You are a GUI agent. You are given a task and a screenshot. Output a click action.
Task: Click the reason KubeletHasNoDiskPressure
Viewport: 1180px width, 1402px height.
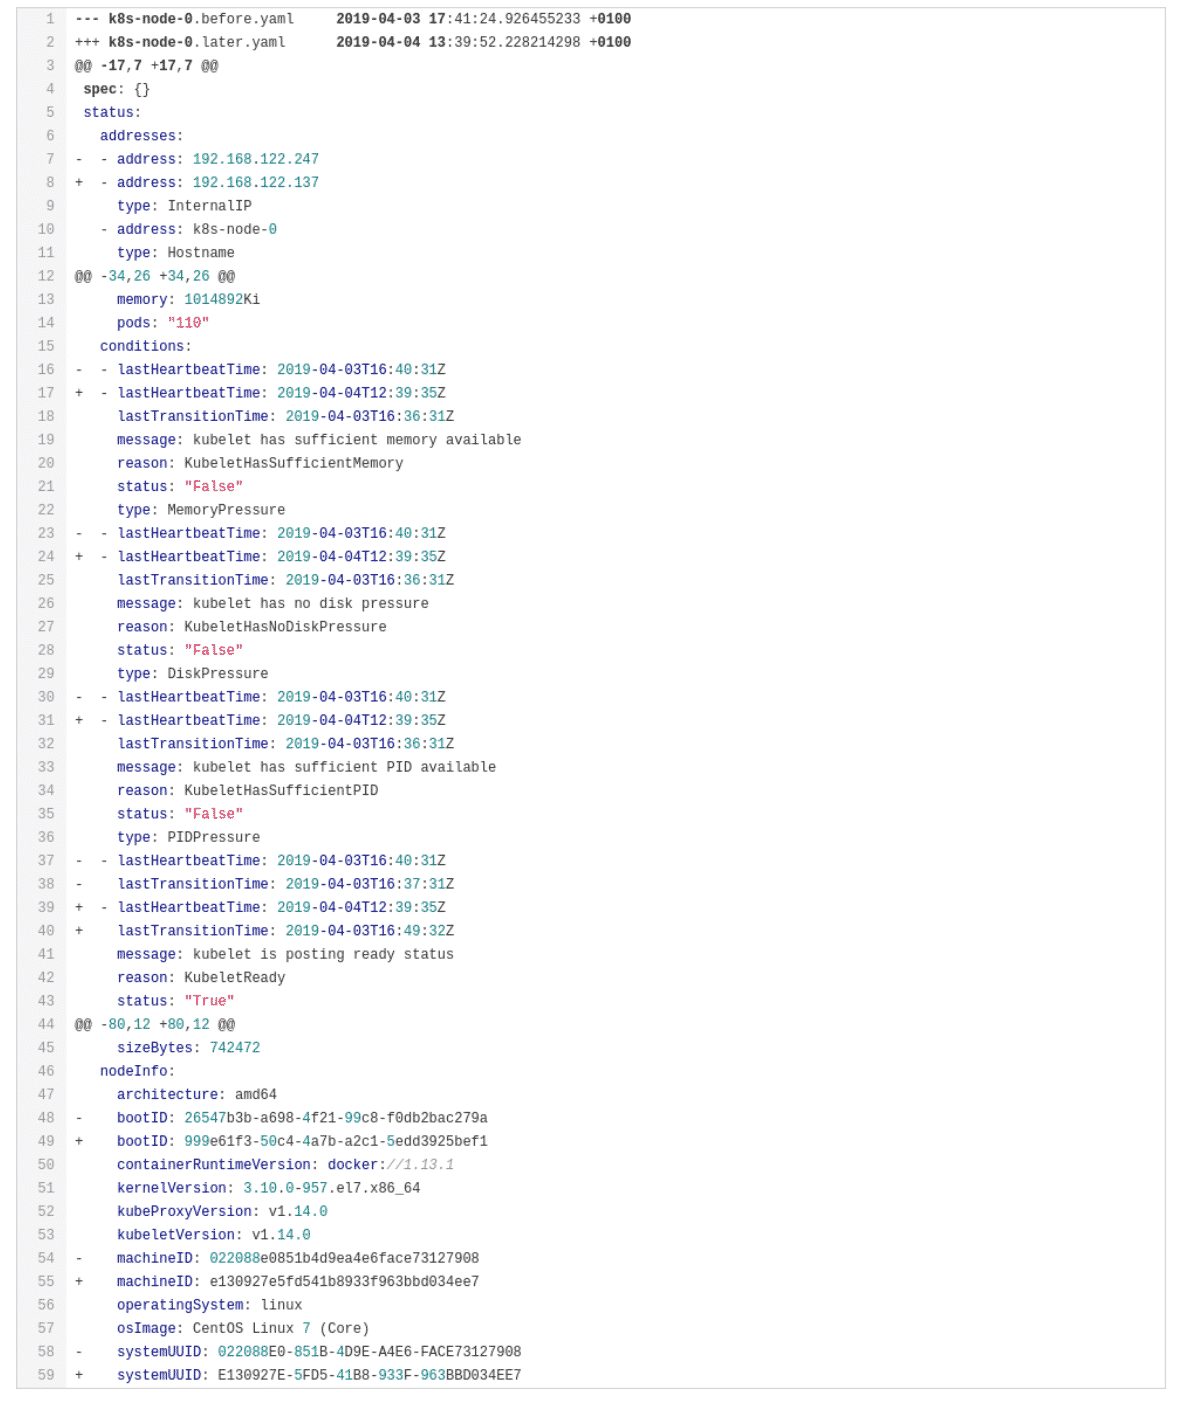285,627
